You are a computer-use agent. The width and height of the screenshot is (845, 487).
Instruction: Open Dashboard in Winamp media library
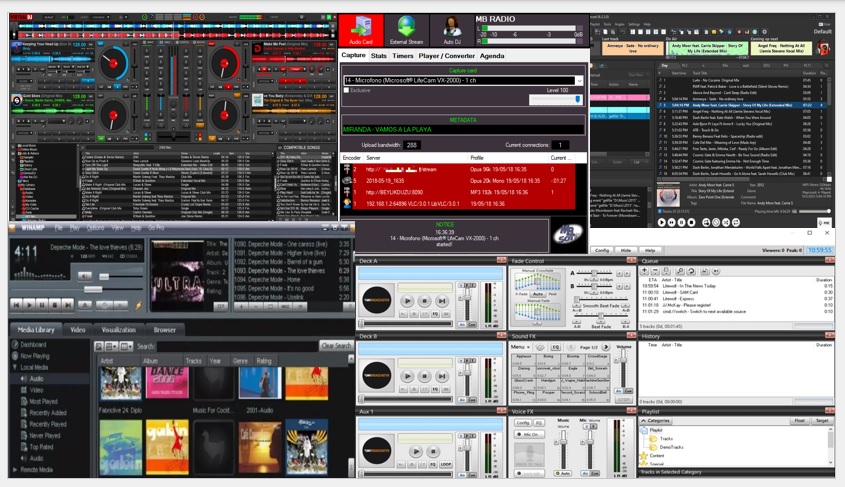[x=33, y=345]
